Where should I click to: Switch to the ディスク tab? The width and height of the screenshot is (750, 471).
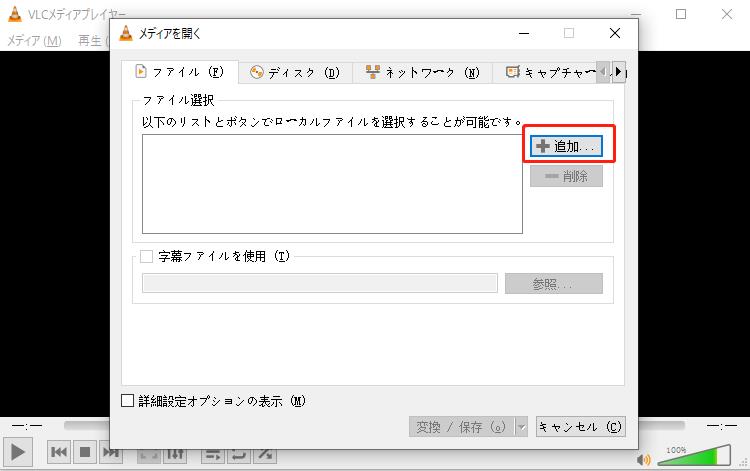(295, 73)
